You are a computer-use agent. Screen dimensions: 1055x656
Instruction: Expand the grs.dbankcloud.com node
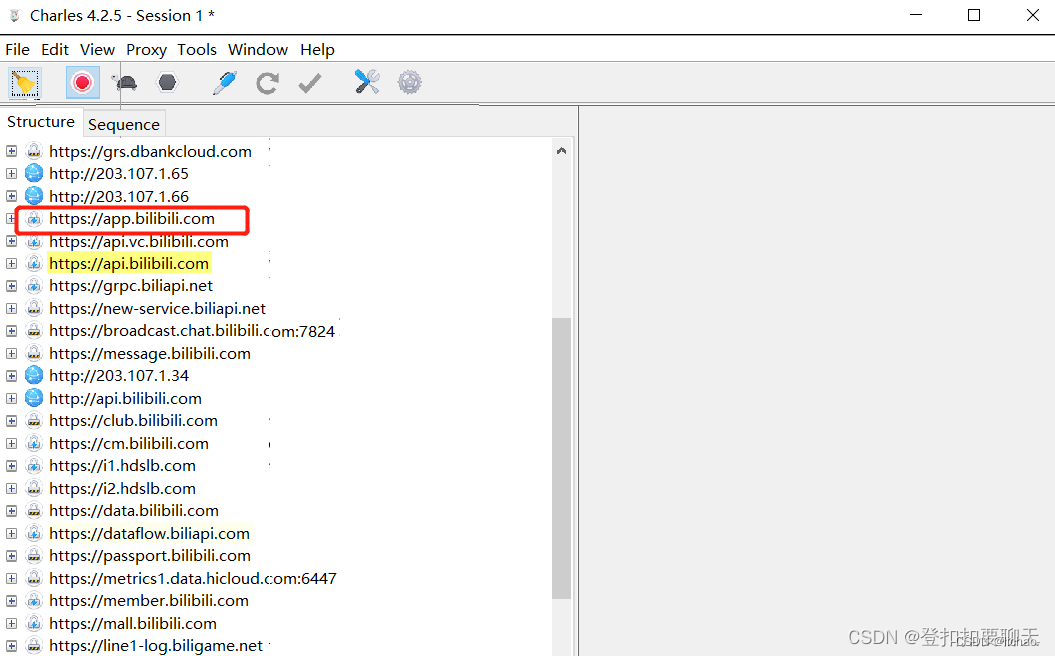point(11,151)
